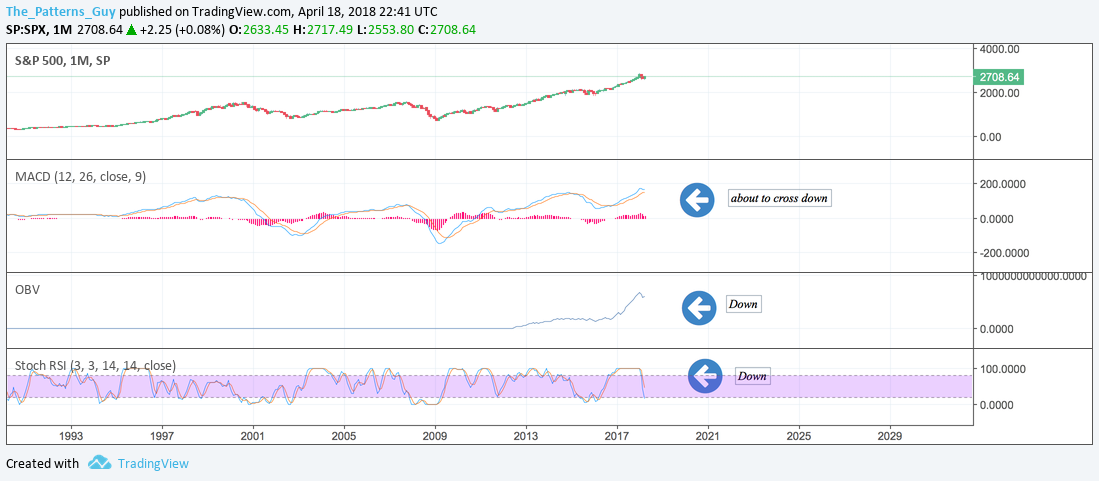Click the 2021 year on time axis
Viewport: 1099px width, 481px height.
(x=708, y=435)
